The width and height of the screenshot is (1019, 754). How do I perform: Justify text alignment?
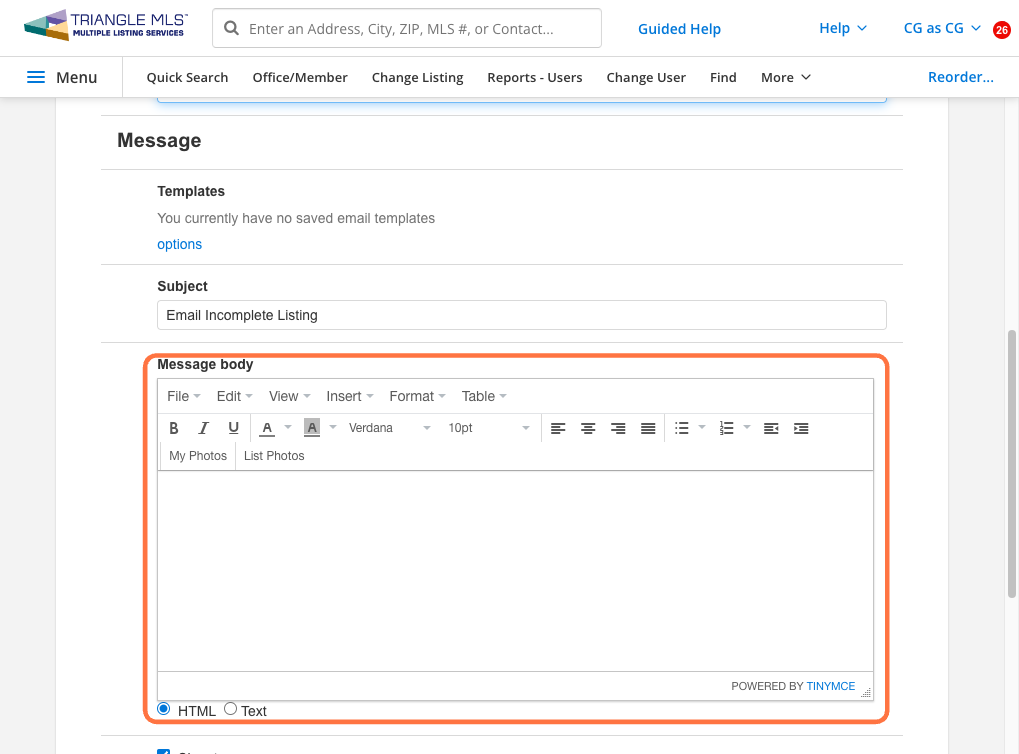coord(648,428)
